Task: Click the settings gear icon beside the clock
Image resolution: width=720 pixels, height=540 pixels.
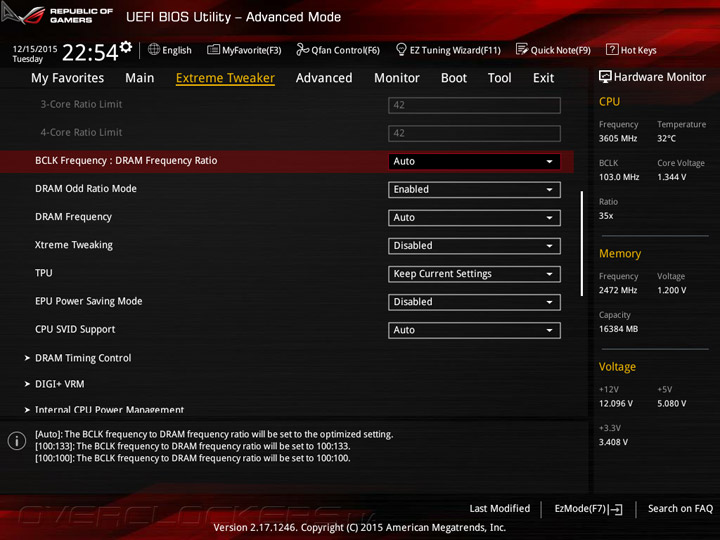Action: pyautogui.click(x=126, y=47)
